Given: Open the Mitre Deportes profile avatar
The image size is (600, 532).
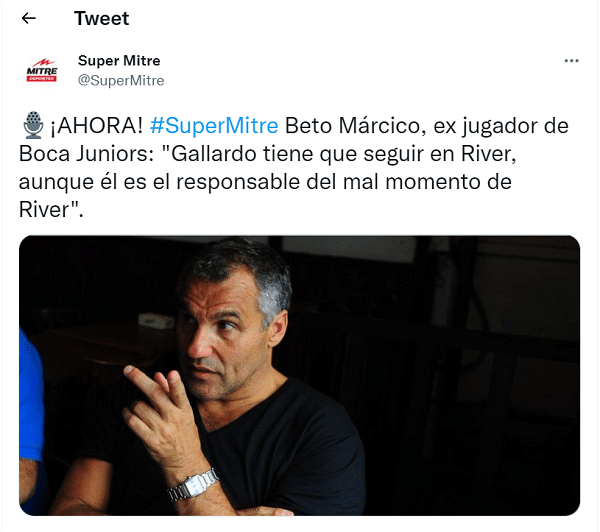Looking at the screenshot, I should 42,71.
